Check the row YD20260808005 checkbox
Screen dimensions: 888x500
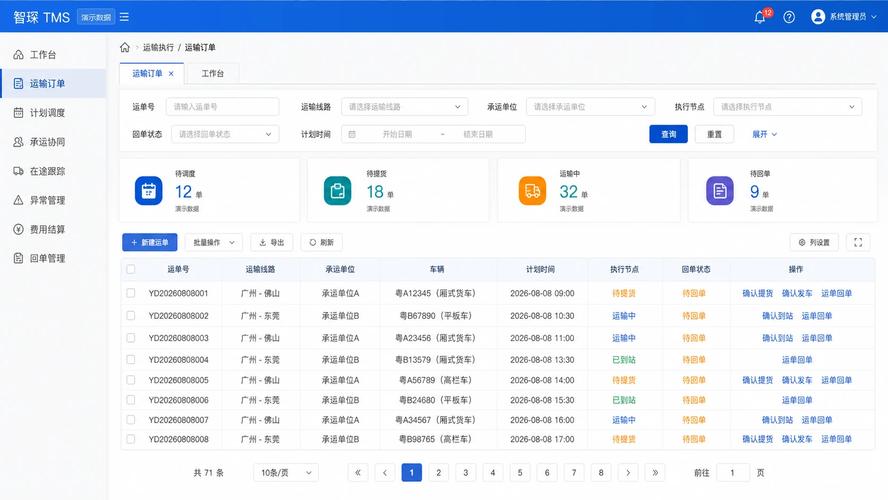tap(131, 379)
